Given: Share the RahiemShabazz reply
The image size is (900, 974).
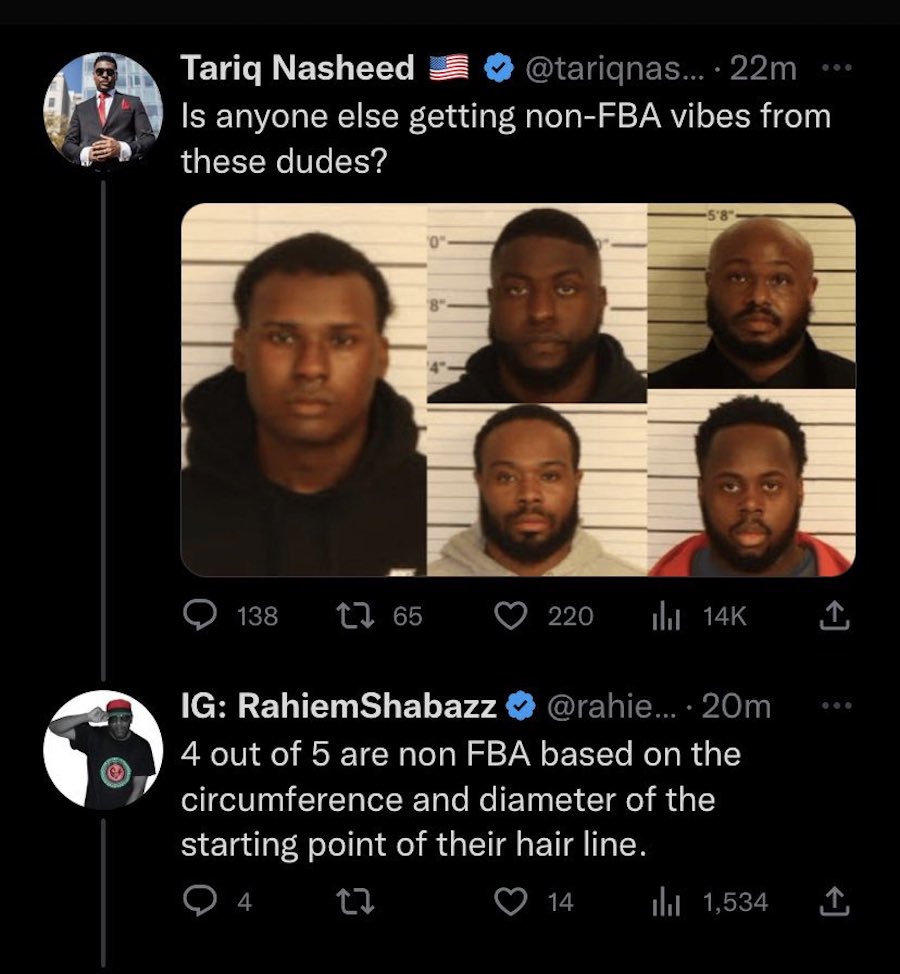Looking at the screenshot, I should [x=835, y=902].
